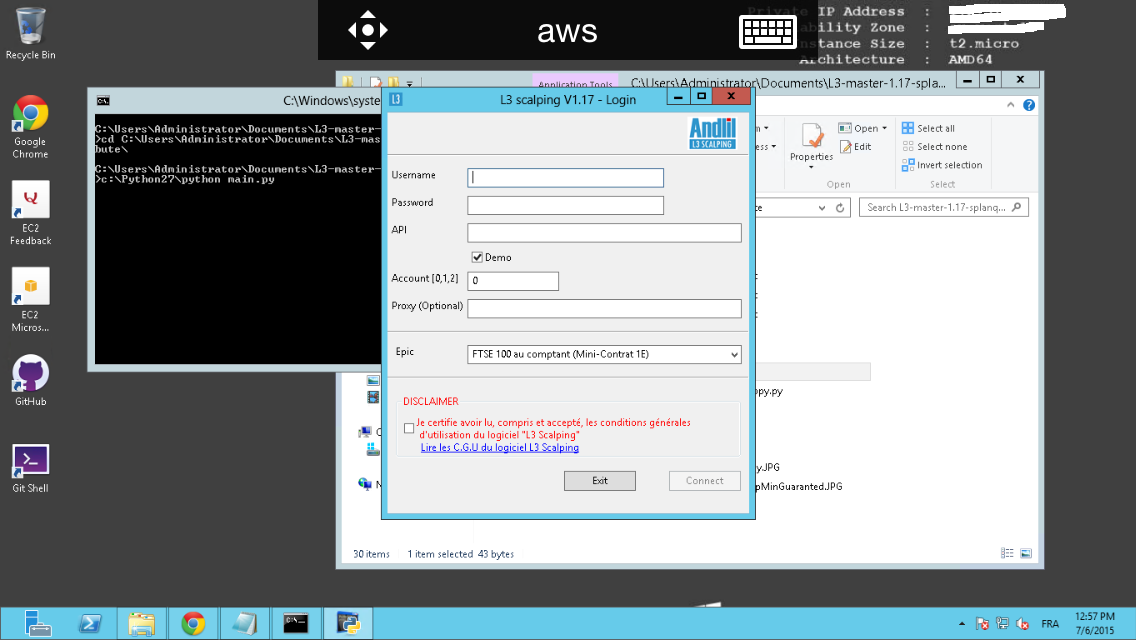Expand the Open dropdown arrow in ribbon
Viewport: 1136px width, 640px height.
click(x=885, y=128)
